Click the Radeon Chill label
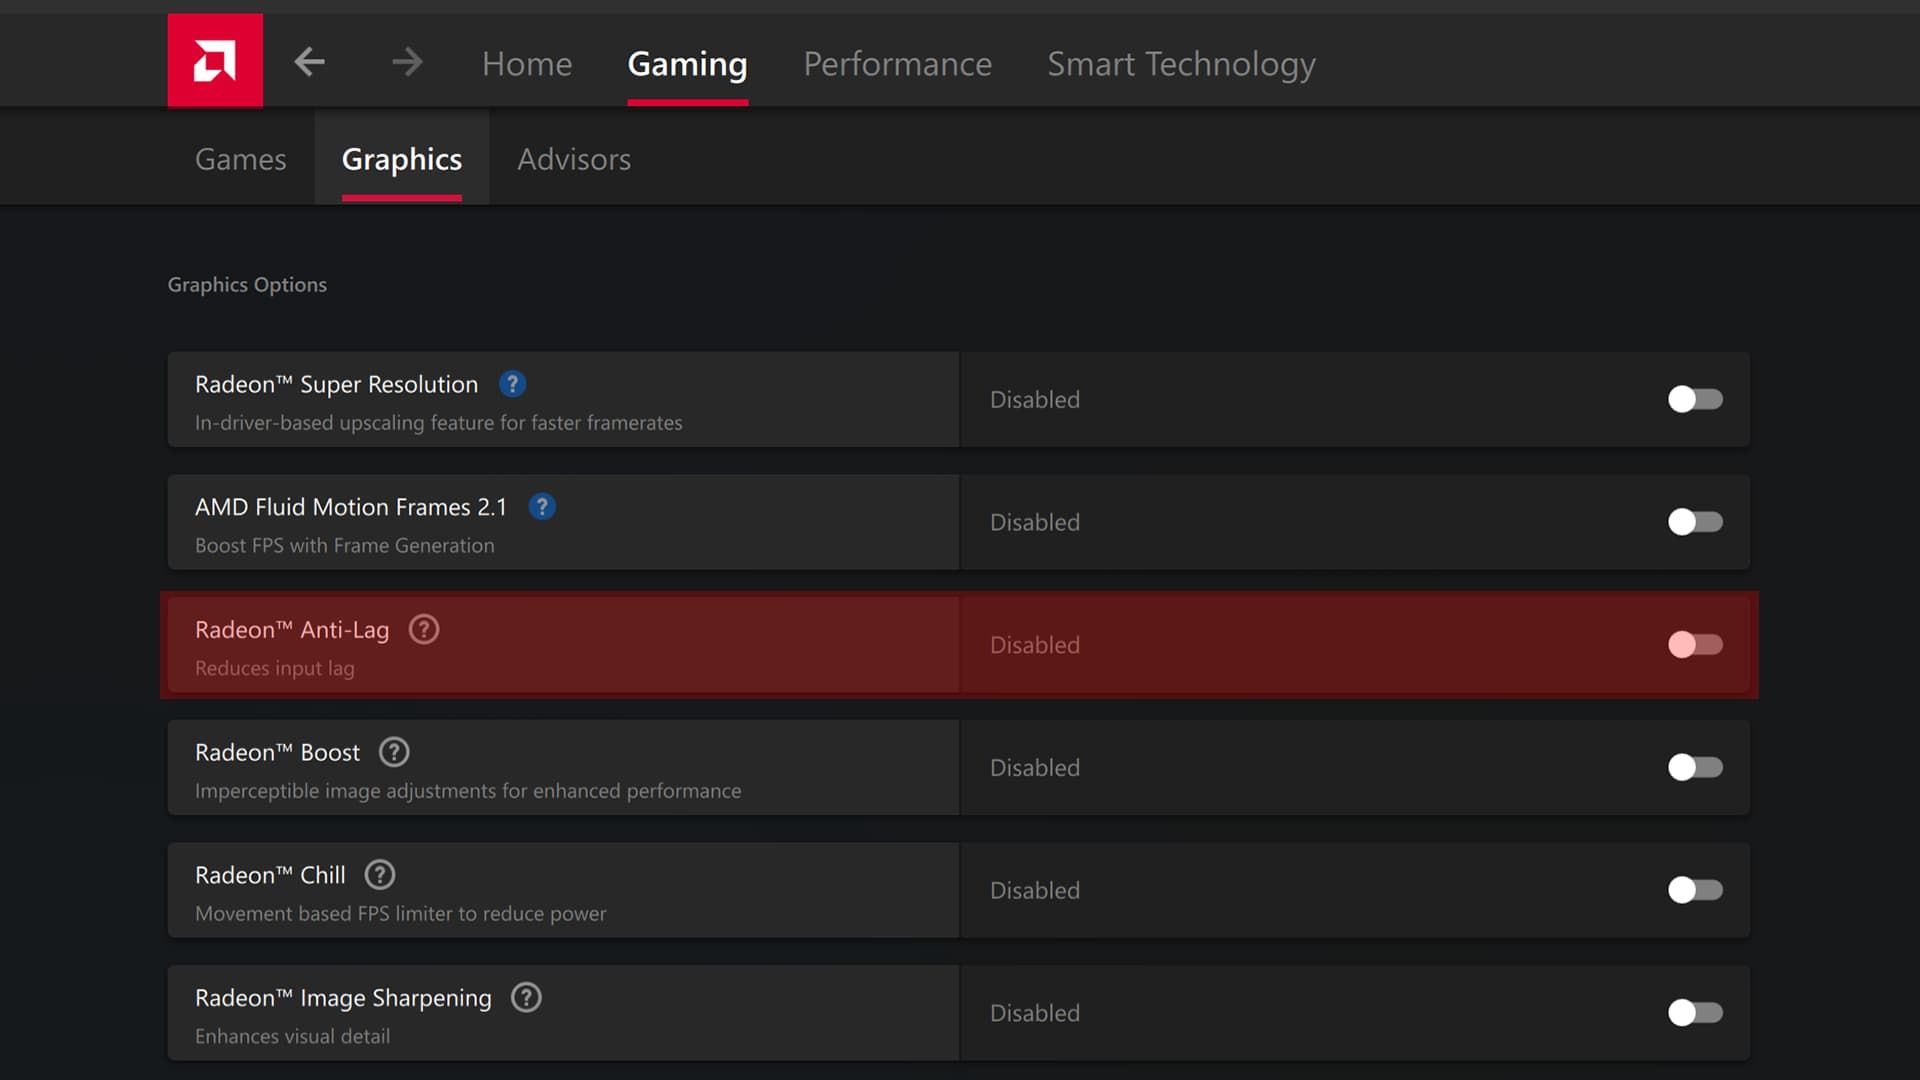The height and width of the screenshot is (1080, 1920). [270, 875]
